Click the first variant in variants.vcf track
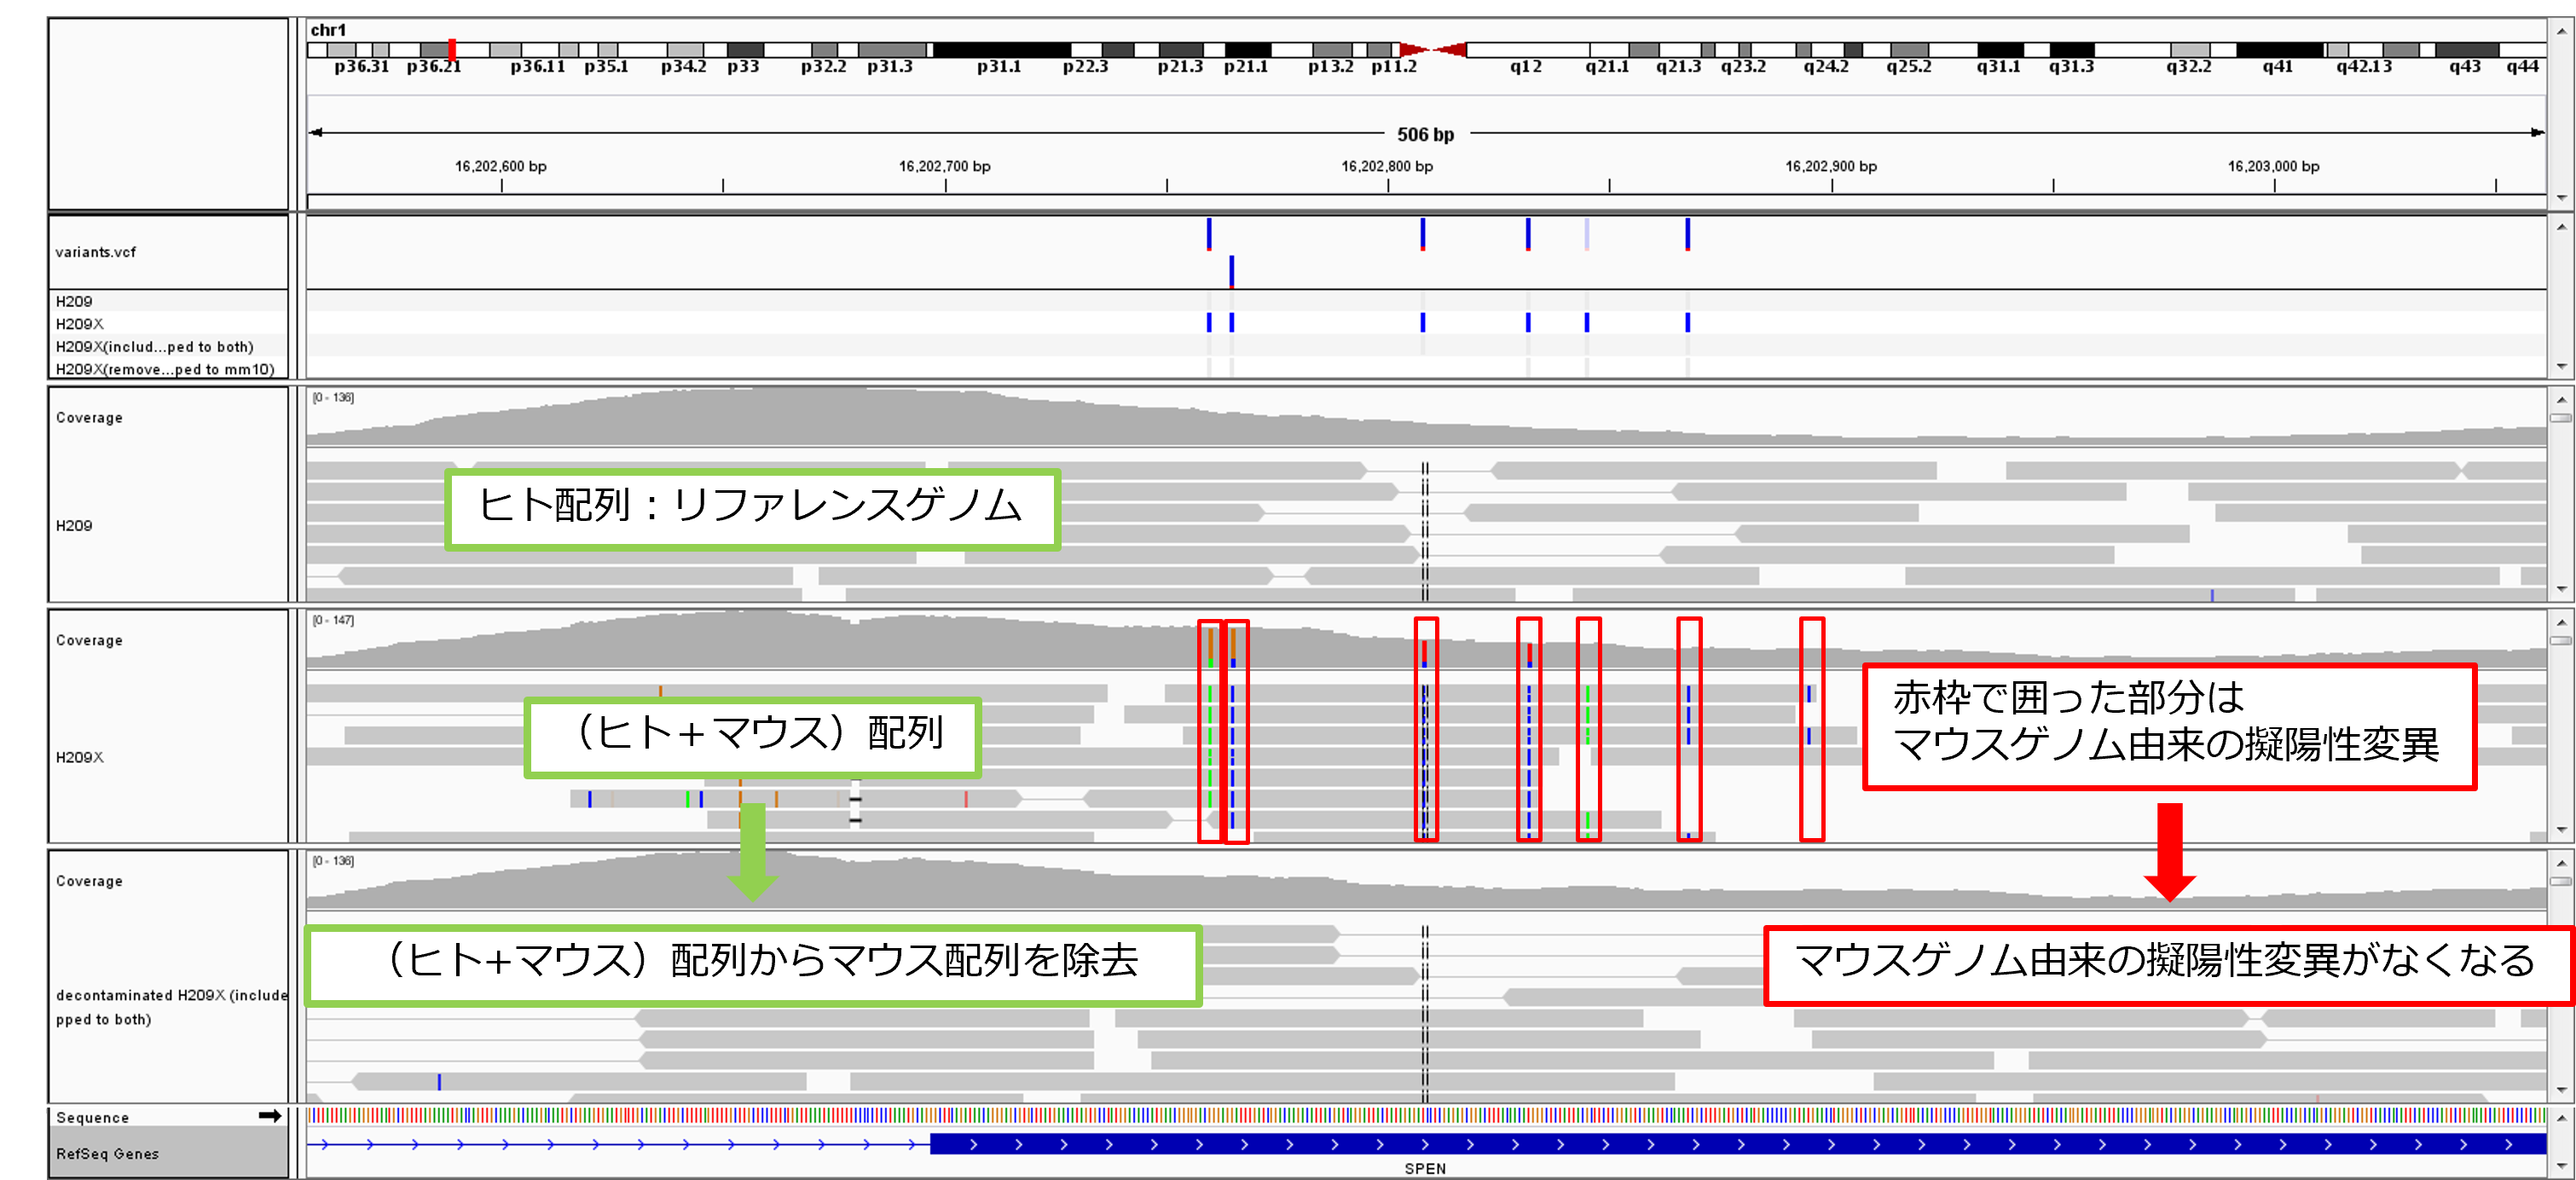2576x1180 pixels. click(x=1209, y=234)
